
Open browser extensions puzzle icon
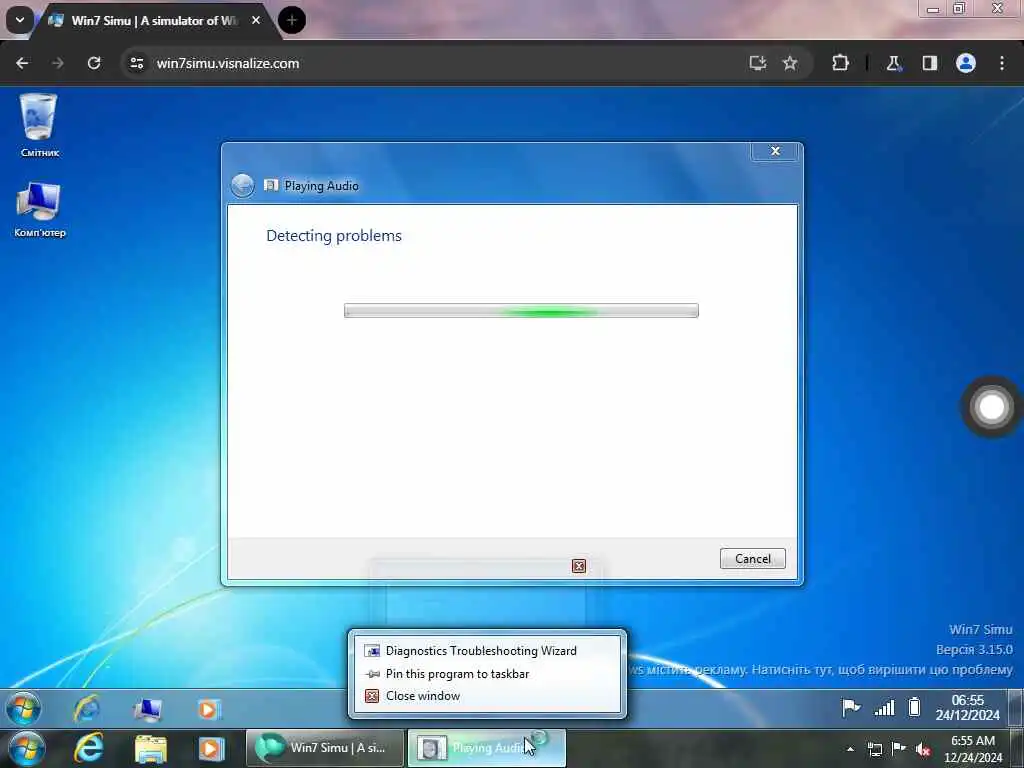(840, 63)
